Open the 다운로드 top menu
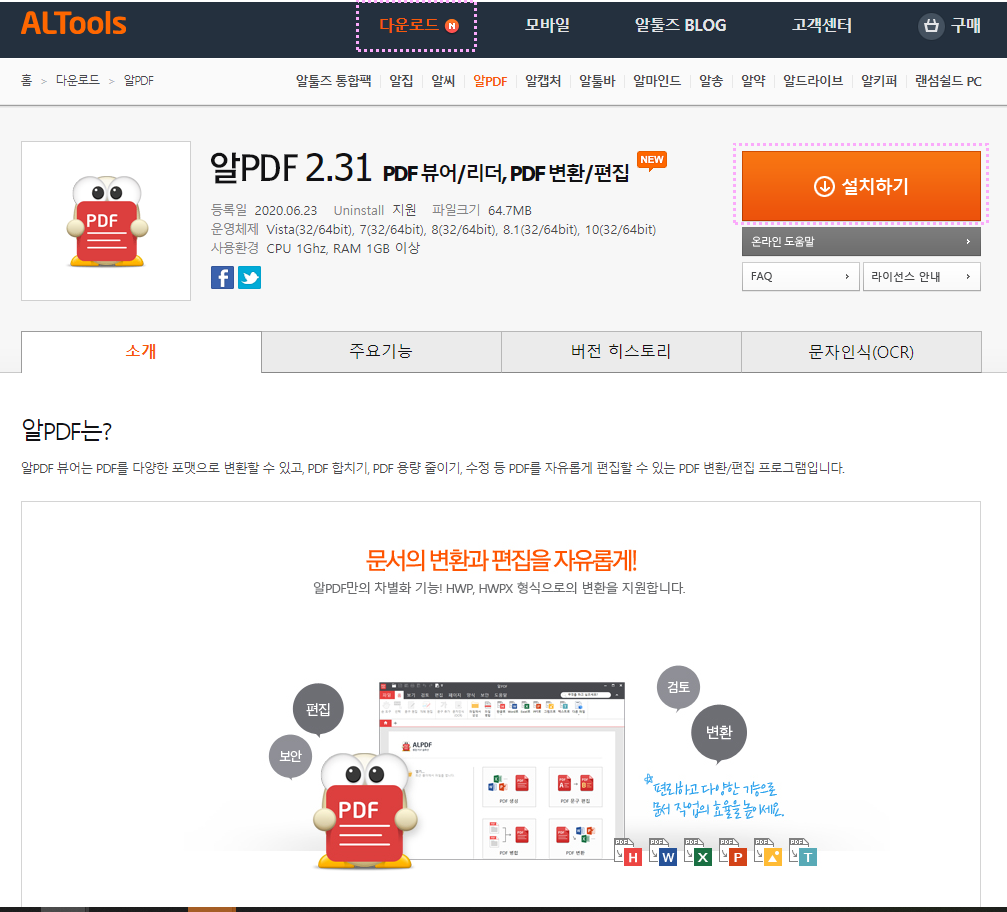1007x912 pixels. (x=417, y=26)
